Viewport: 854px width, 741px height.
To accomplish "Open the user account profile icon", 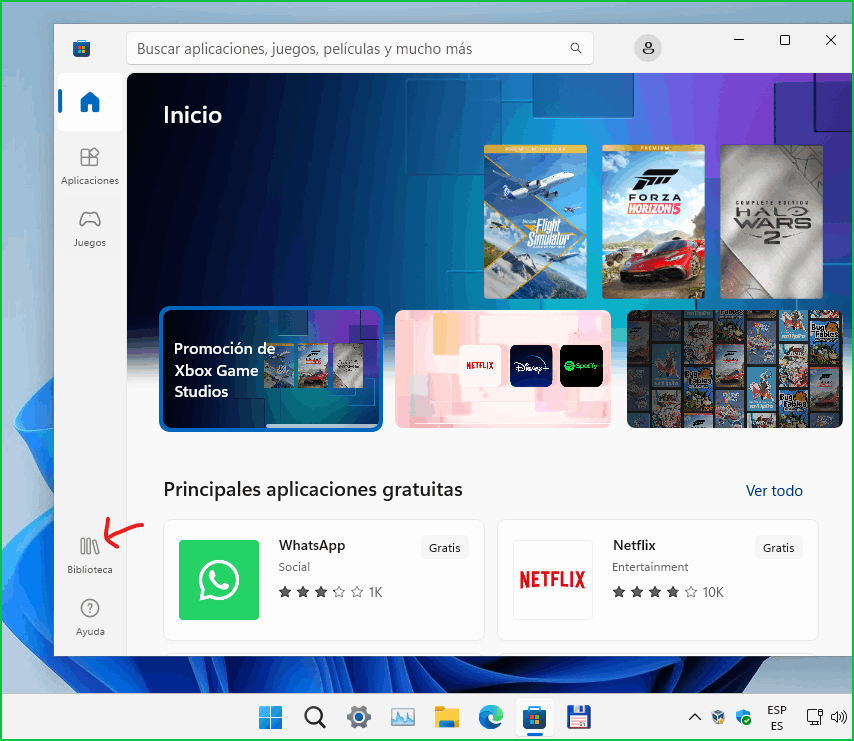I will click(x=648, y=48).
